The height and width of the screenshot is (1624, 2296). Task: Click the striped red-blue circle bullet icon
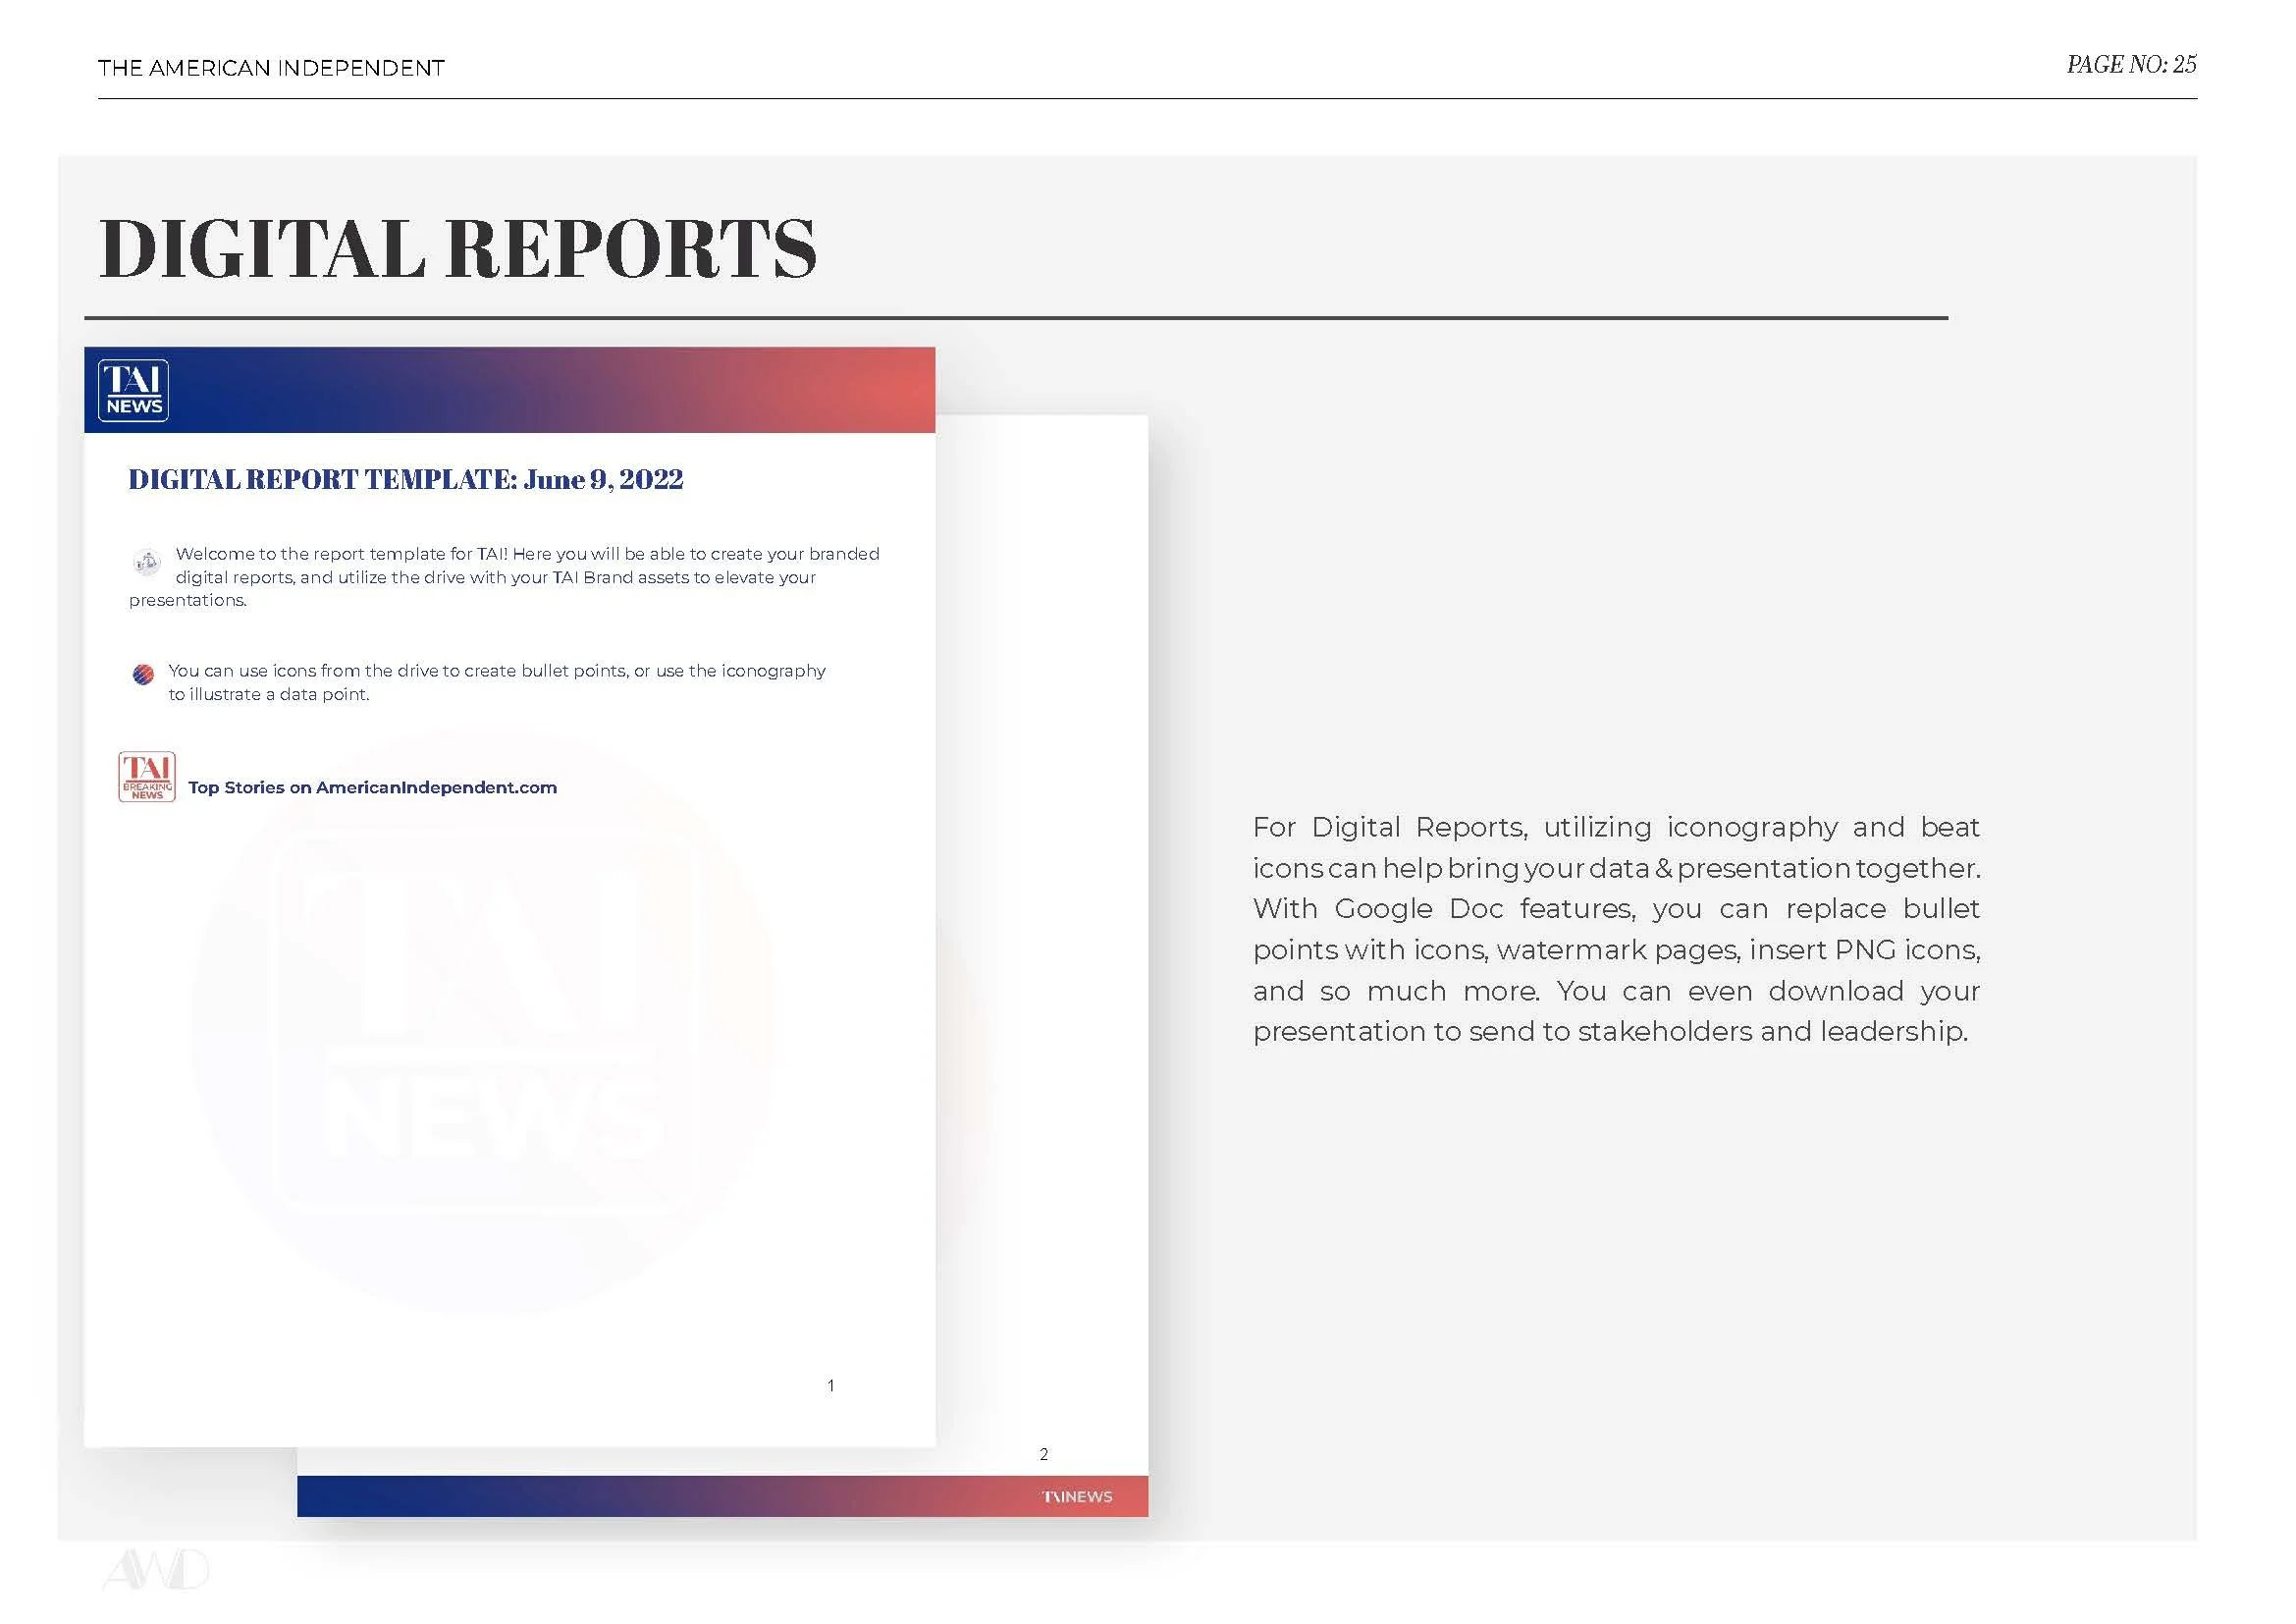click(143, 675)
